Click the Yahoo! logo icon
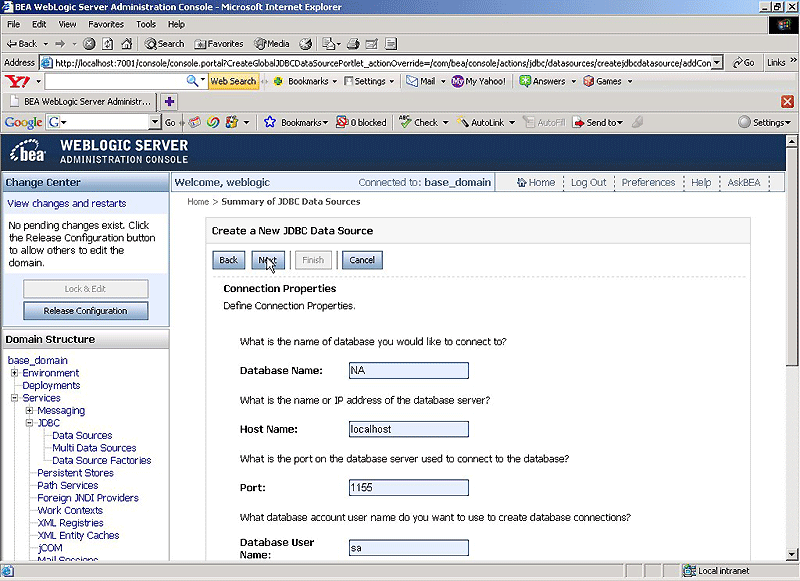Image resolution: width=800 pixels, height=581 pixels. (x=17, y=81)
